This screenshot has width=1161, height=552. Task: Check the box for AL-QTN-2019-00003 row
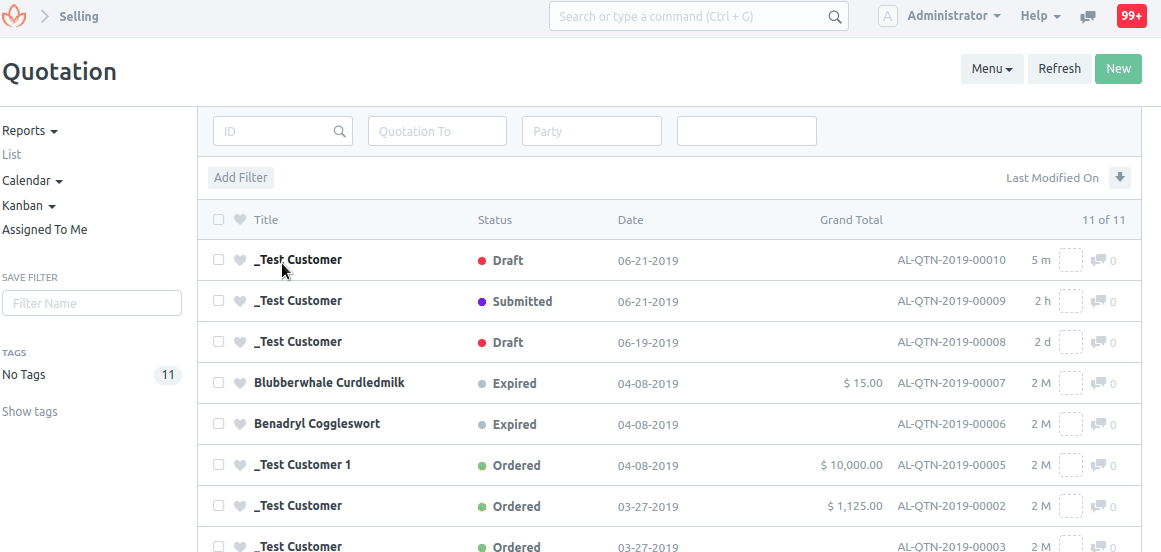[218, 546]
